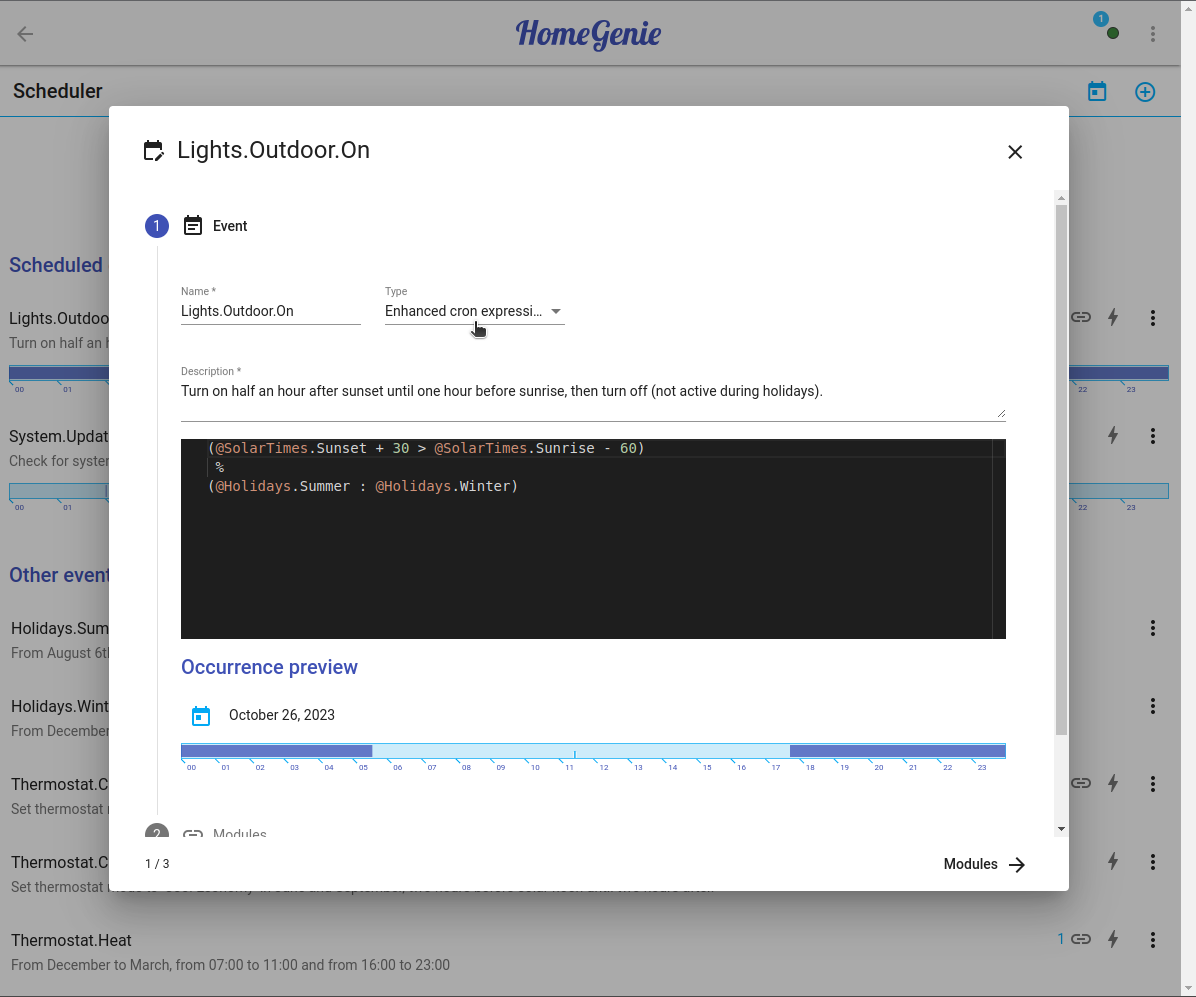Select the Thermostat.Heat schedule row
Screen dimensions: 1196x997
[x=590, y=952]
